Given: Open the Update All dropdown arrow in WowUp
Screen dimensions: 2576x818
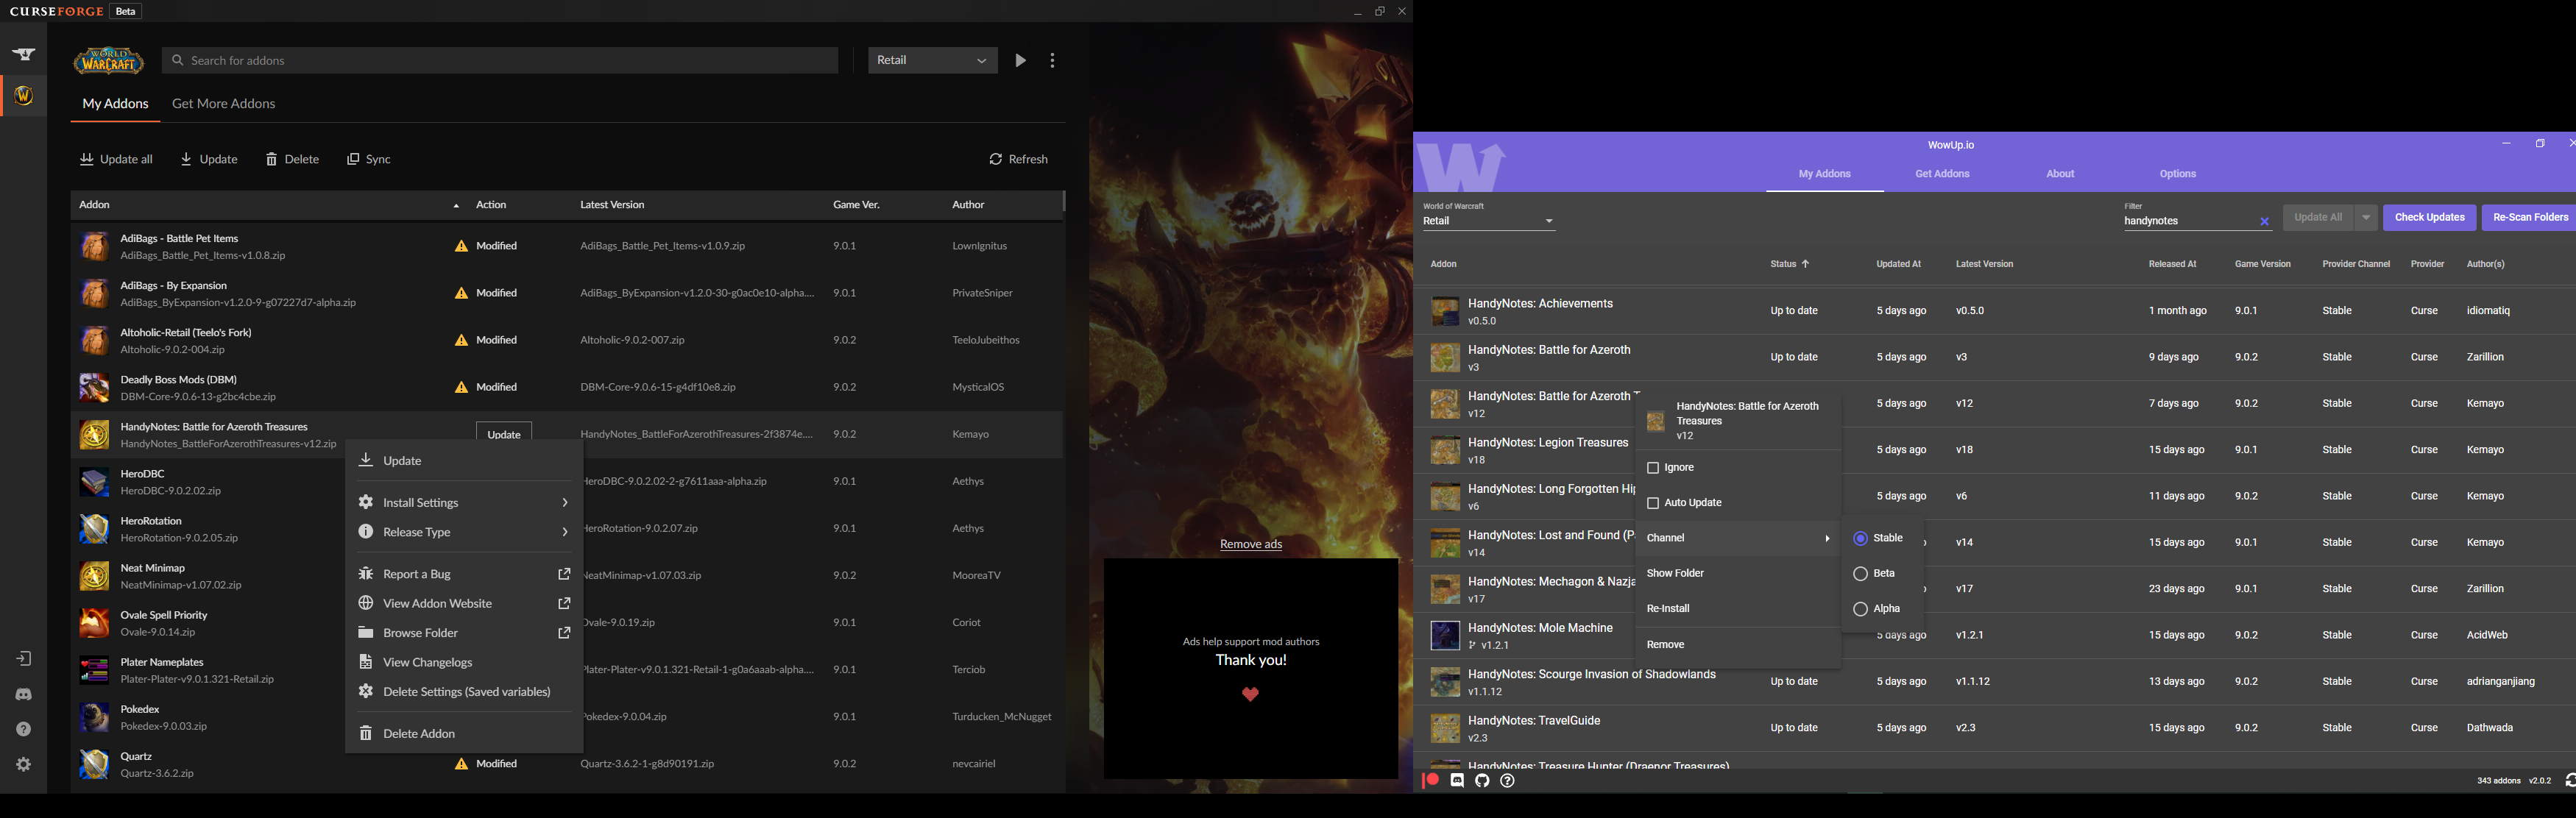Looking at the screenshot, I should [2366, 217].
